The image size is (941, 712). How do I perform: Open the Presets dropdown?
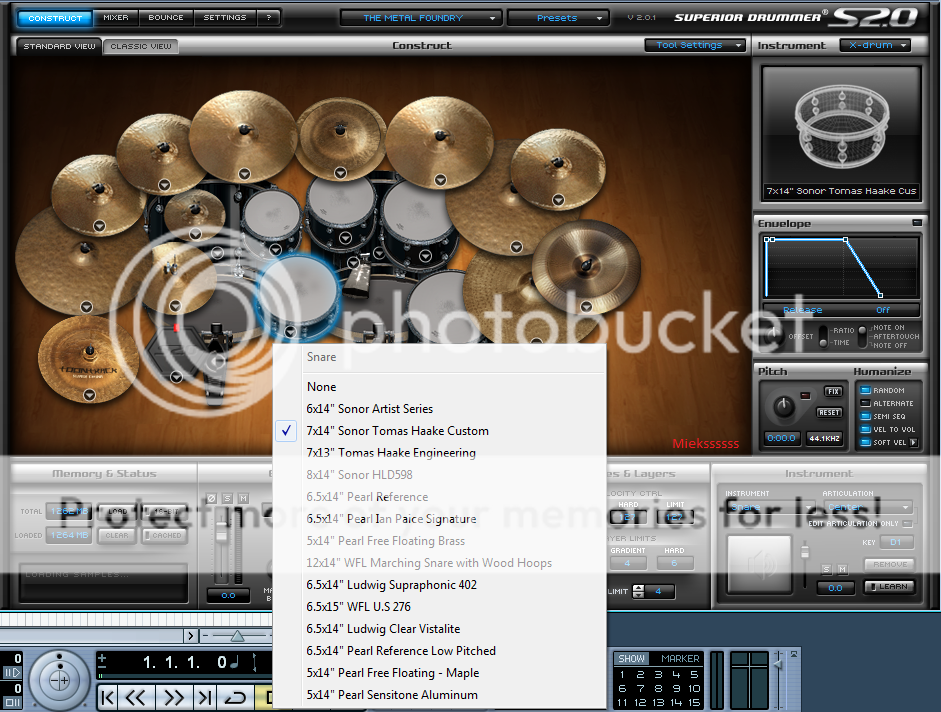pyautogui.click(x=557, y=18)
